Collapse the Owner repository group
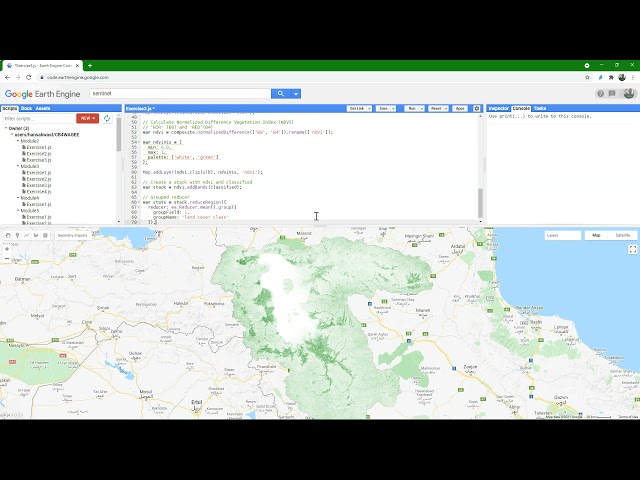This screenshot has width=640, height=480. (6, 128)
